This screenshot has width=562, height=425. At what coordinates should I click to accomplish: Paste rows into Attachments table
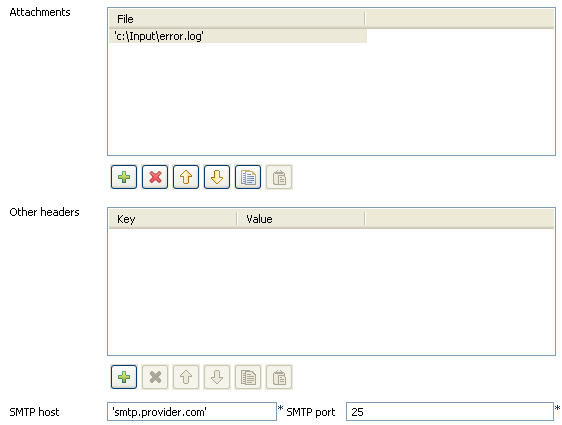click(x=279, y=177)
